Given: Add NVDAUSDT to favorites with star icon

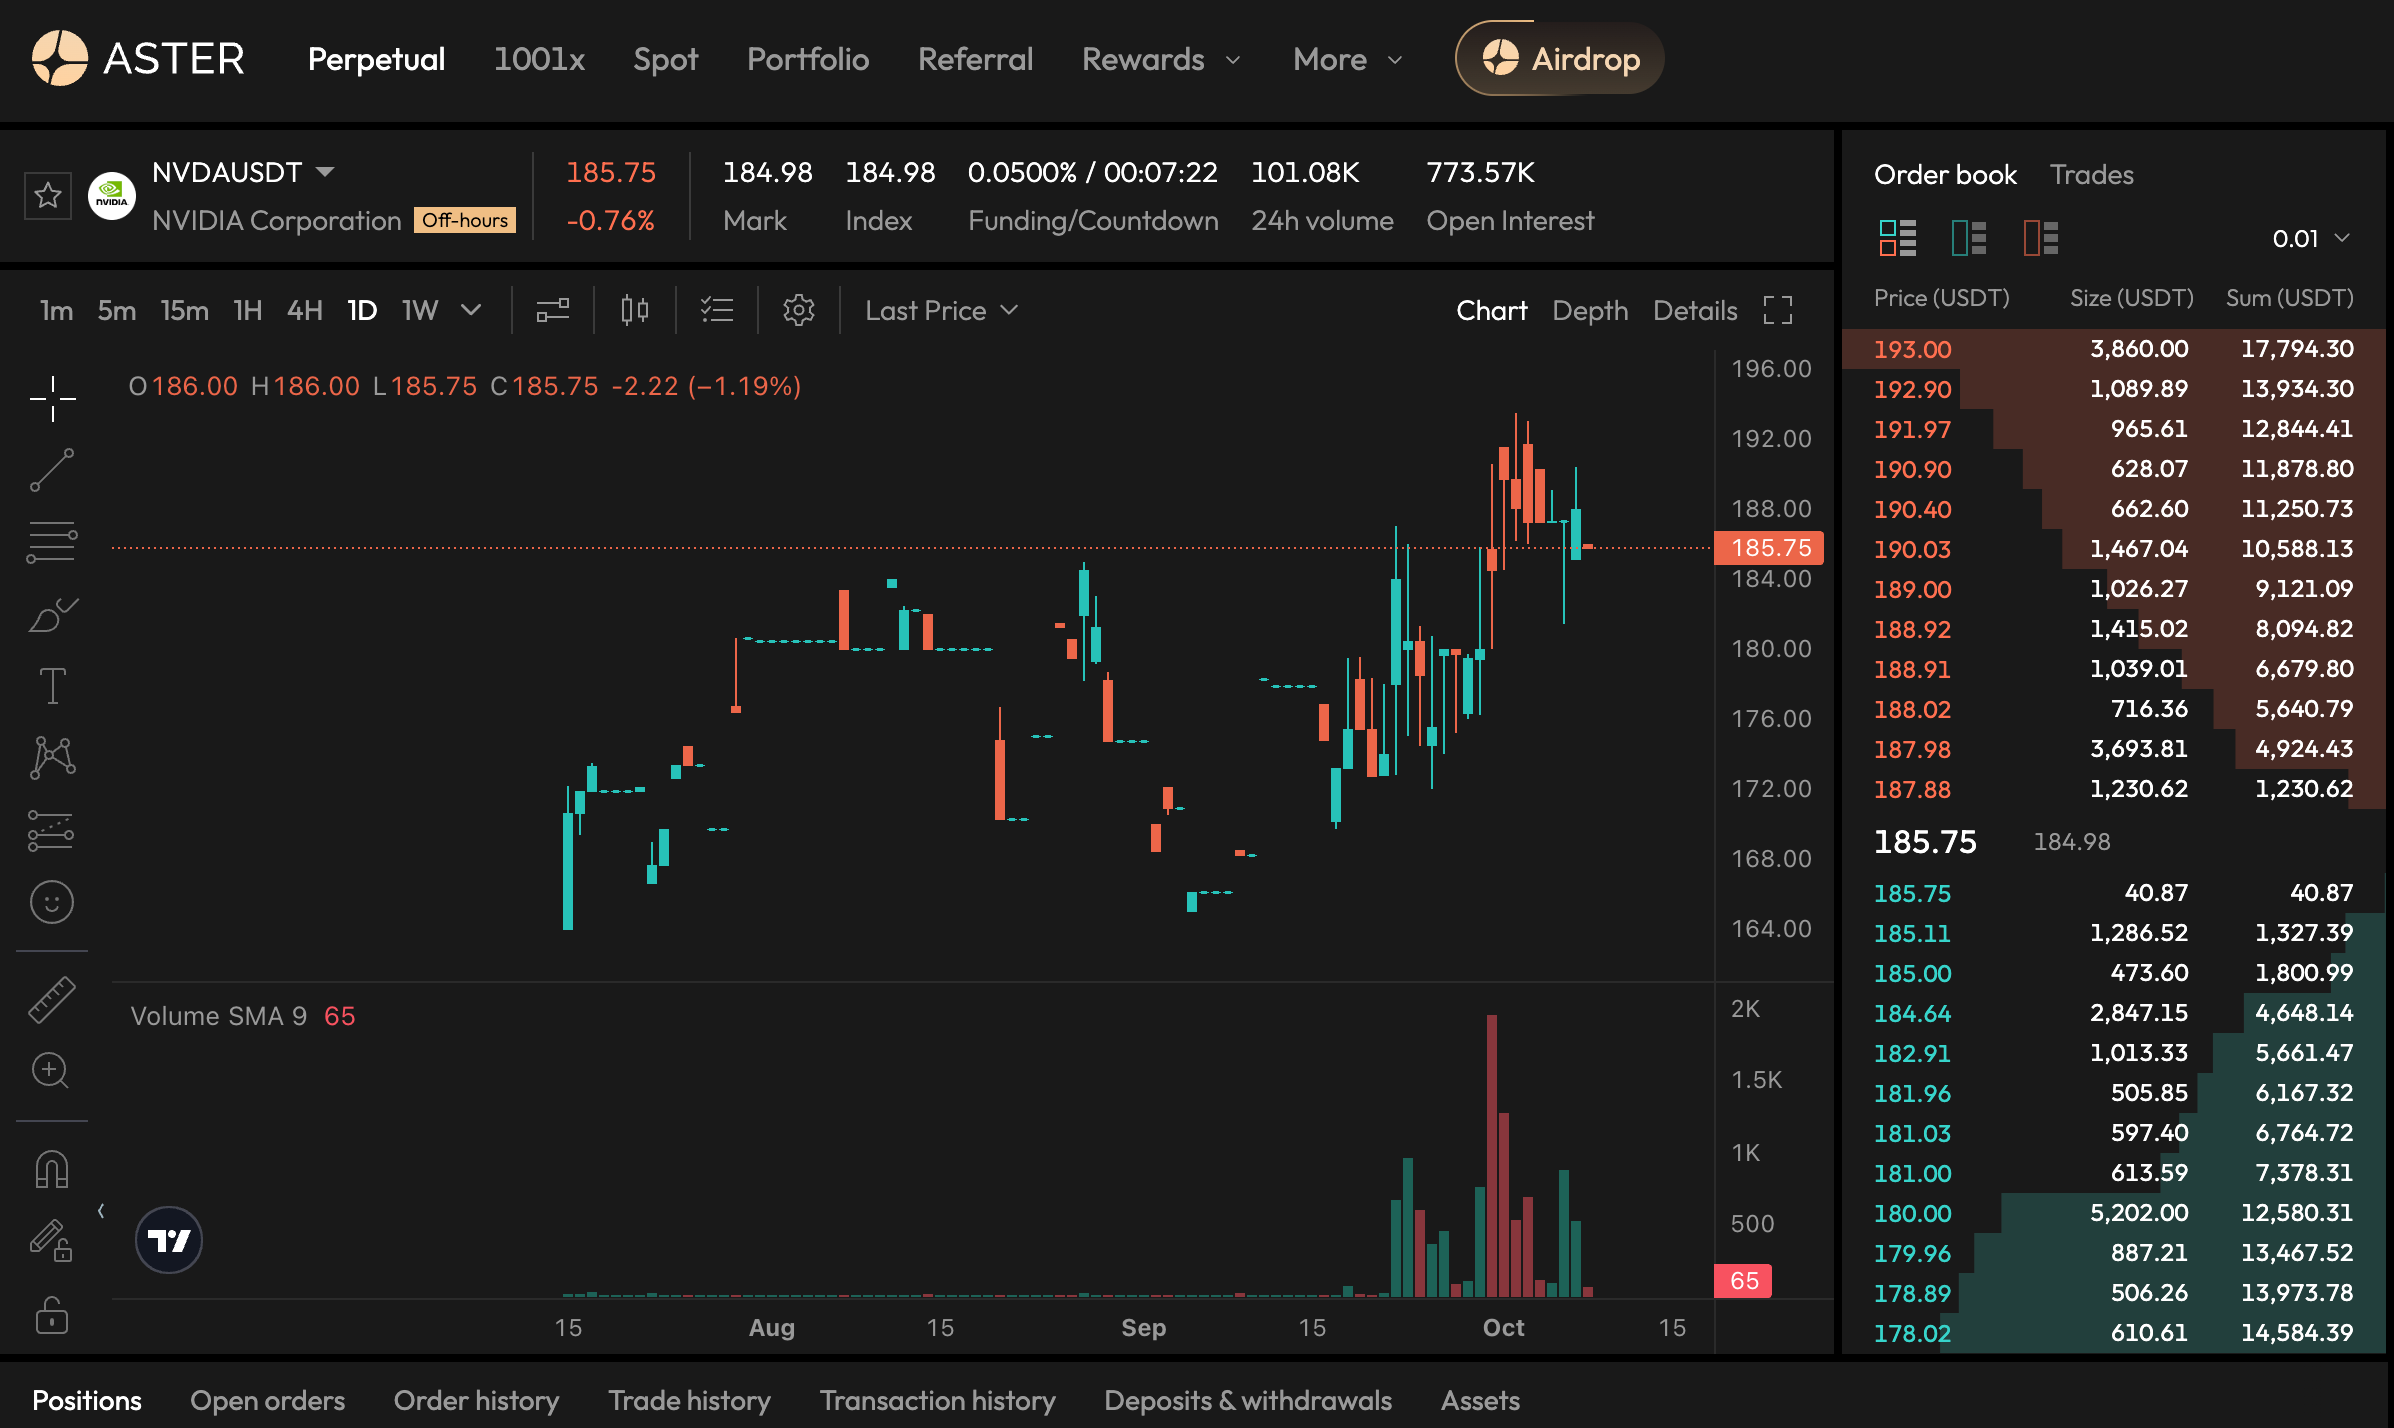Looking at the screenshot, I should (47, 195).
